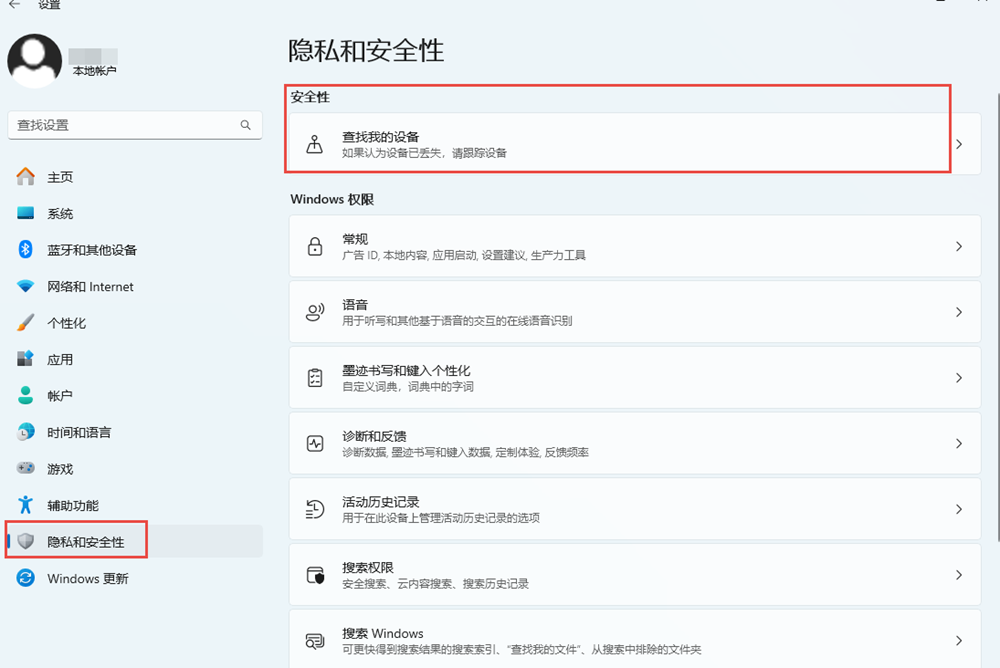Screen dimensions: 1000x668
Task: Click the 搜索权限 shield window icon
Action: coord(314,575)
